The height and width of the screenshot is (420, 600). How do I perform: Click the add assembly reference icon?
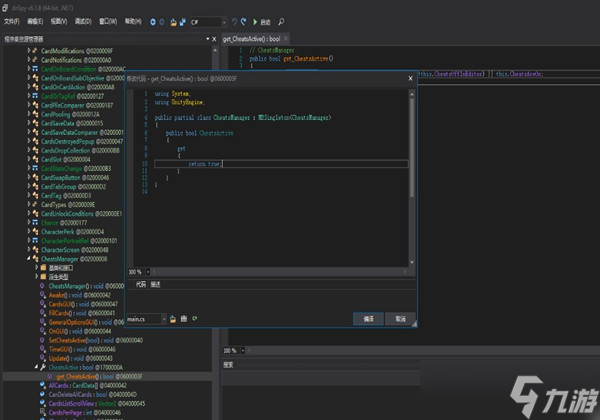click(x=184, y=319)
